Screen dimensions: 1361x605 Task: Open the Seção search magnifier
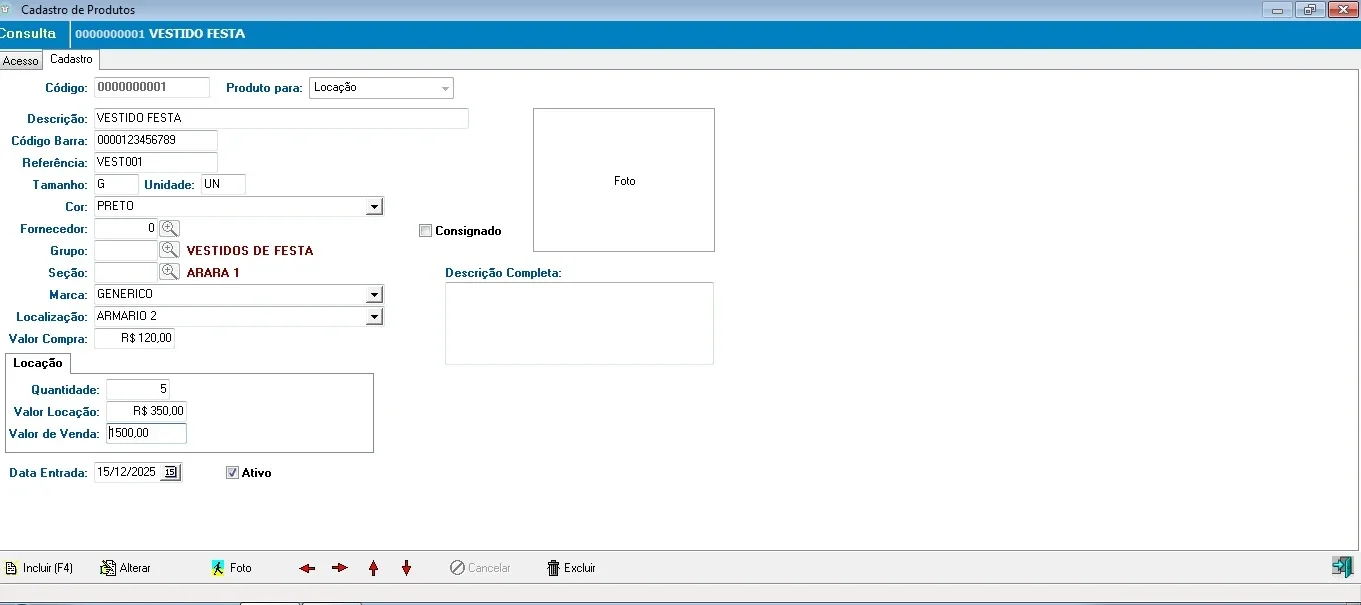tap(170, 272)
